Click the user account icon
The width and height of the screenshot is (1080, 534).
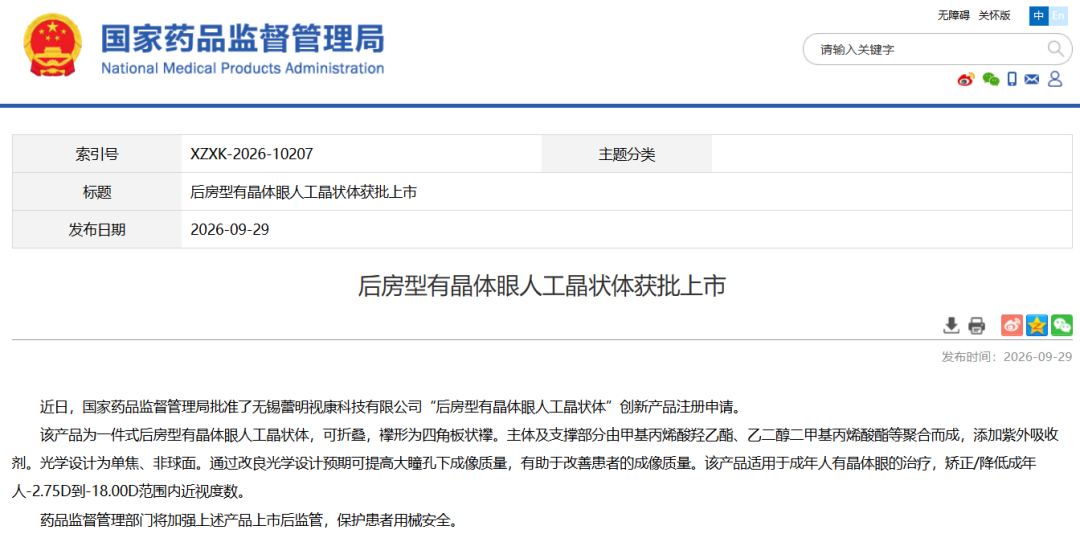[x=1055, y=79]
